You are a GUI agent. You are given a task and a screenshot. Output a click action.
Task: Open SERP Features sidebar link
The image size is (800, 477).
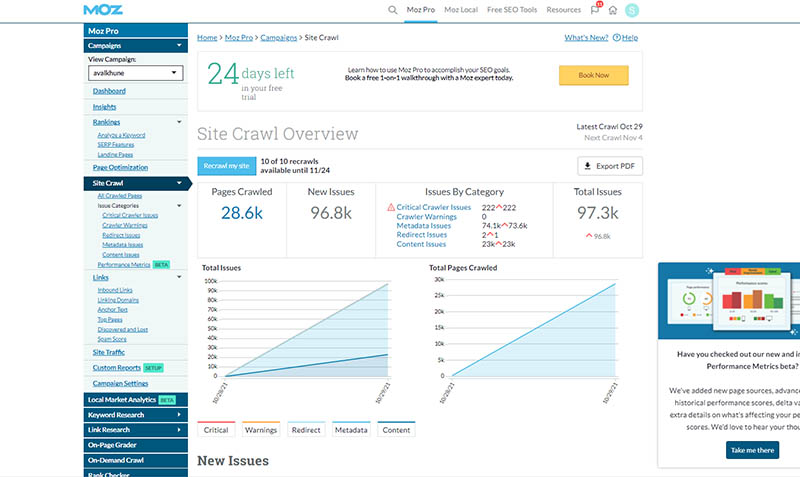(x=116, y=145)
